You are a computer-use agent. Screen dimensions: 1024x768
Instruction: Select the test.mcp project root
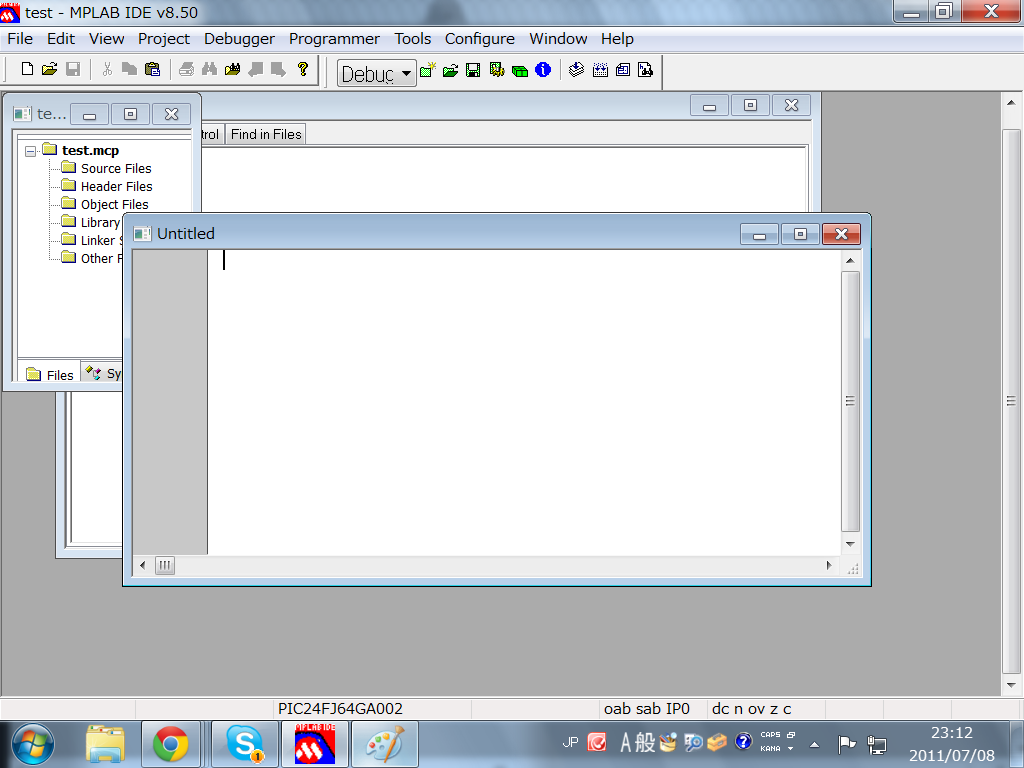tap(90, 151)
